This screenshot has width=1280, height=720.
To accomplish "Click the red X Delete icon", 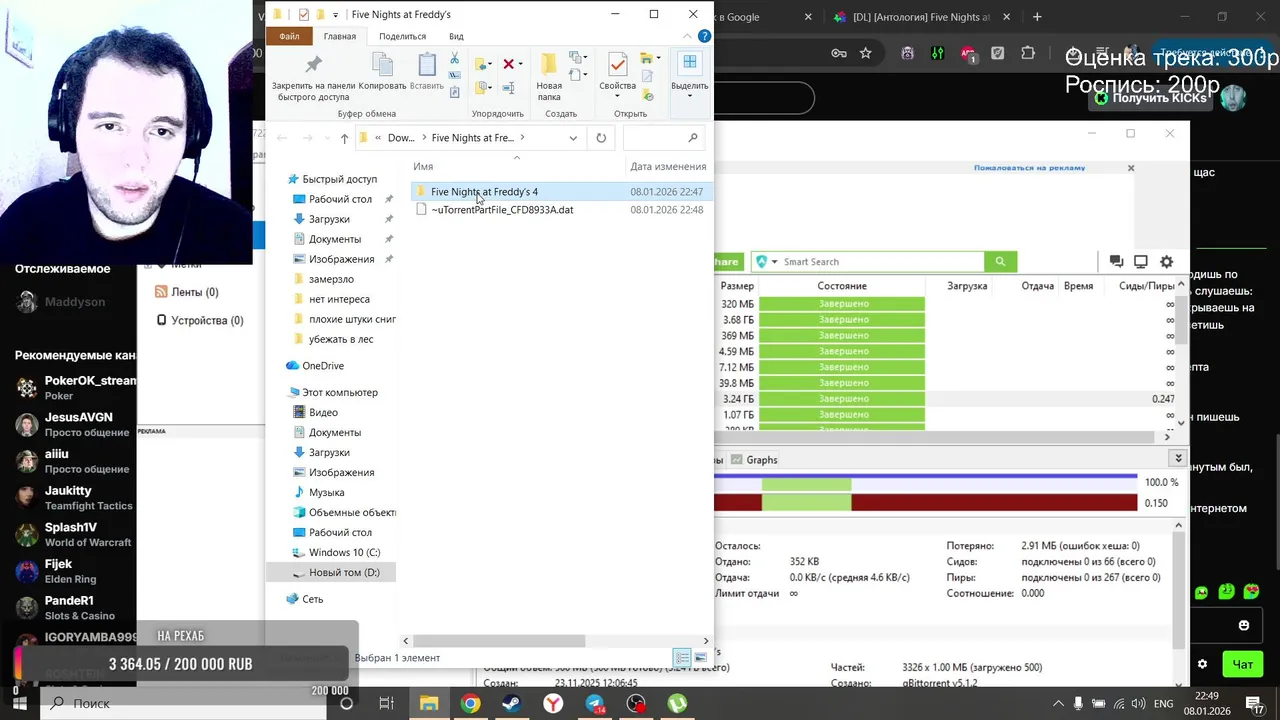I will pyautogui.click(x=508, y=64).
